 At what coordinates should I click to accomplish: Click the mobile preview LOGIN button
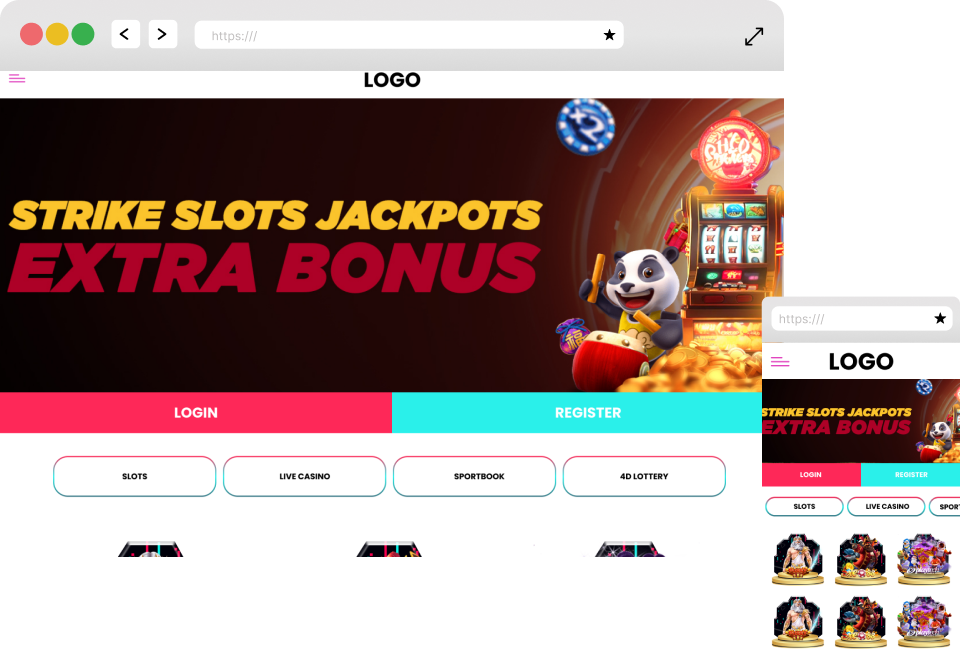tap(811, 475)
